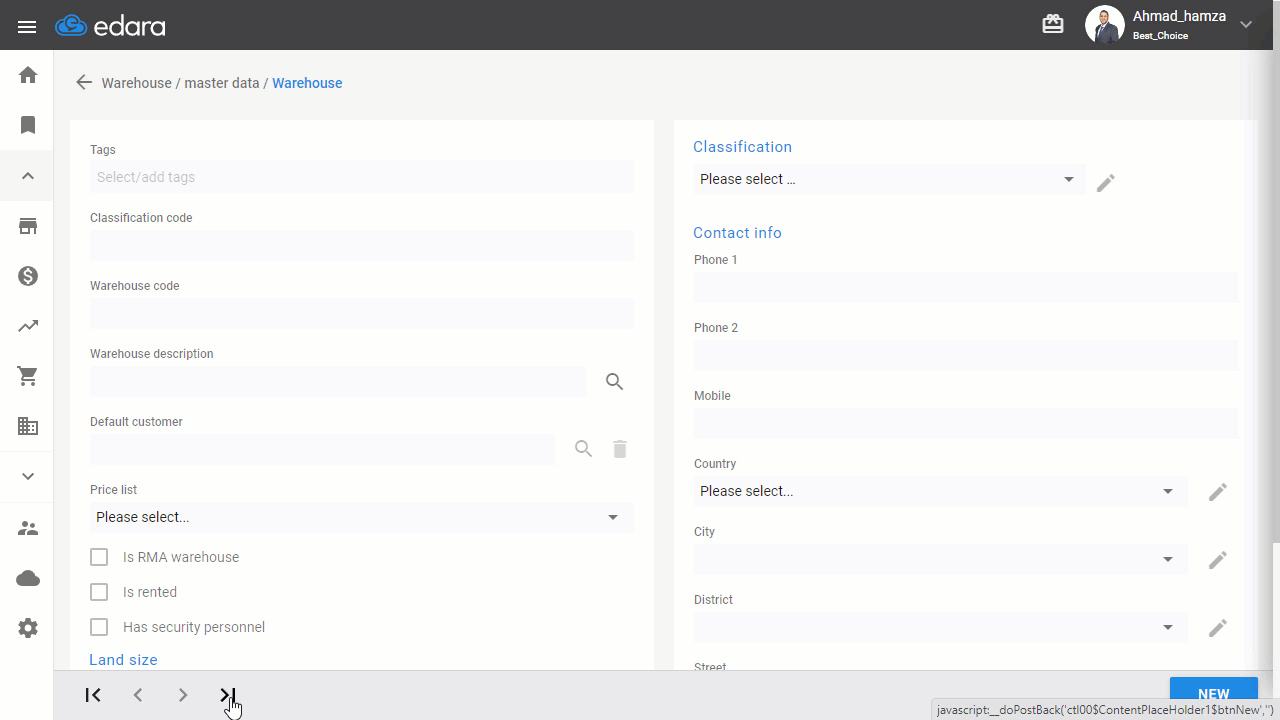This screenshot has width=1280, height=720.
Task: Click the back arrow beside breadcrumb
Action: (84, 83)
